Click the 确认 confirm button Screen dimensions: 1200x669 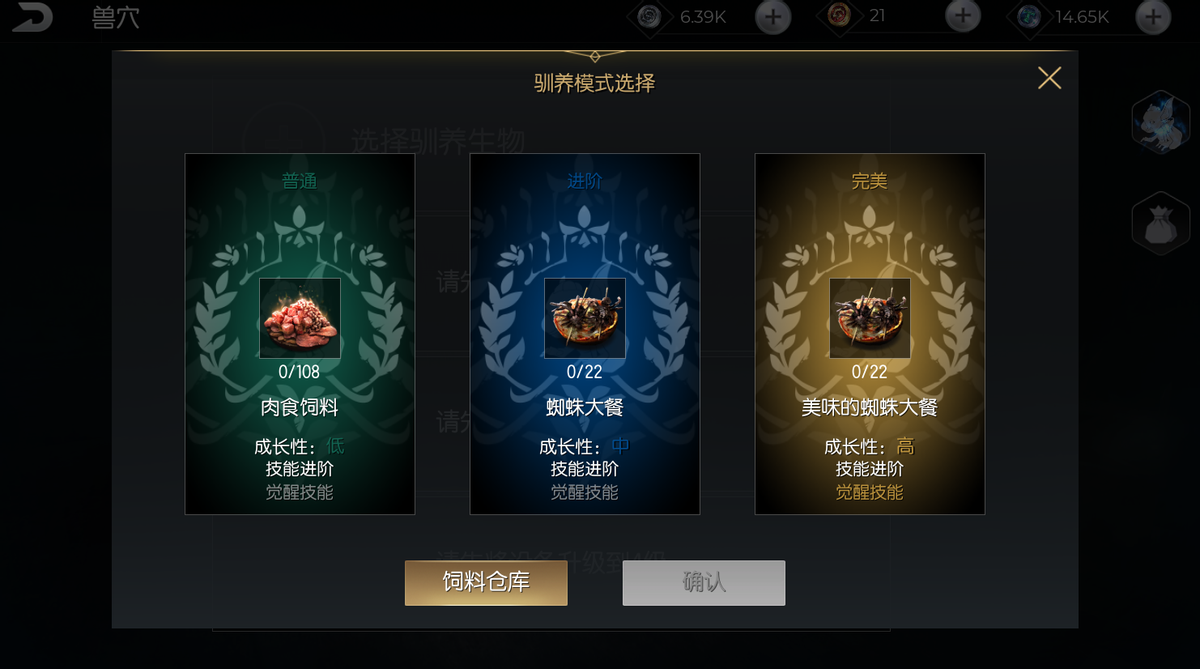704,583
